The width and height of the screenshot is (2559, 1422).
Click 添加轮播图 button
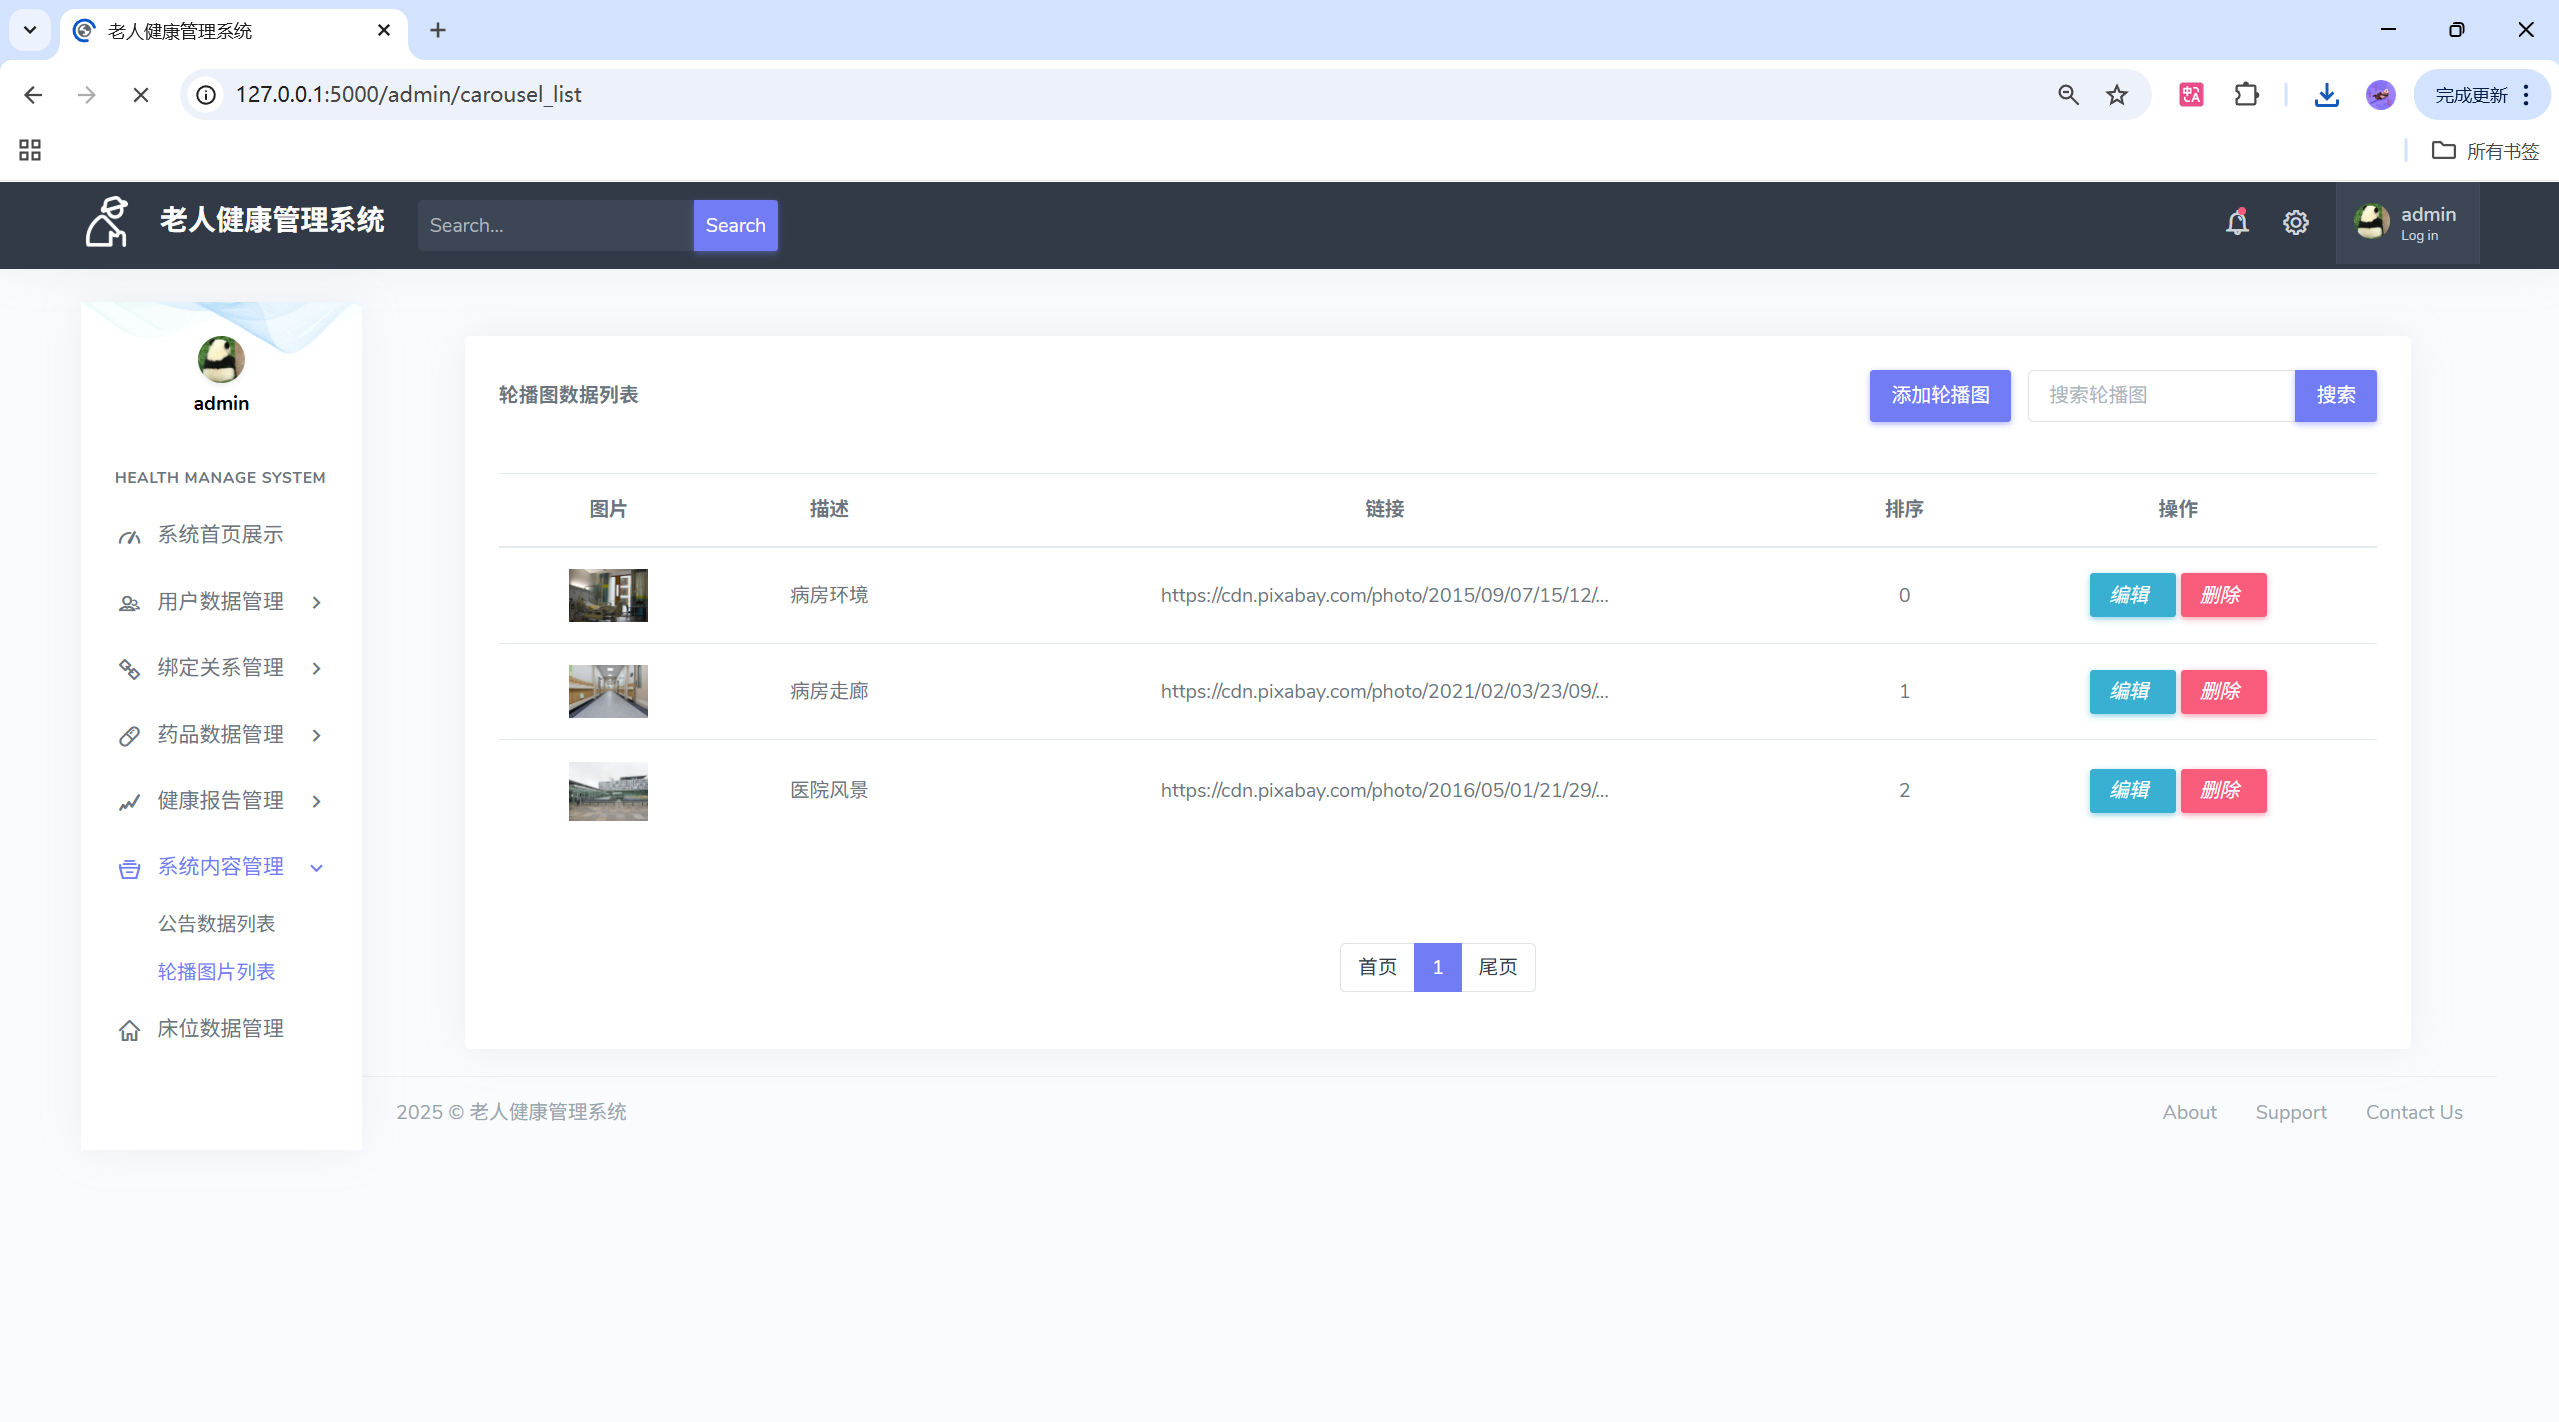(x=1939, y=396)
